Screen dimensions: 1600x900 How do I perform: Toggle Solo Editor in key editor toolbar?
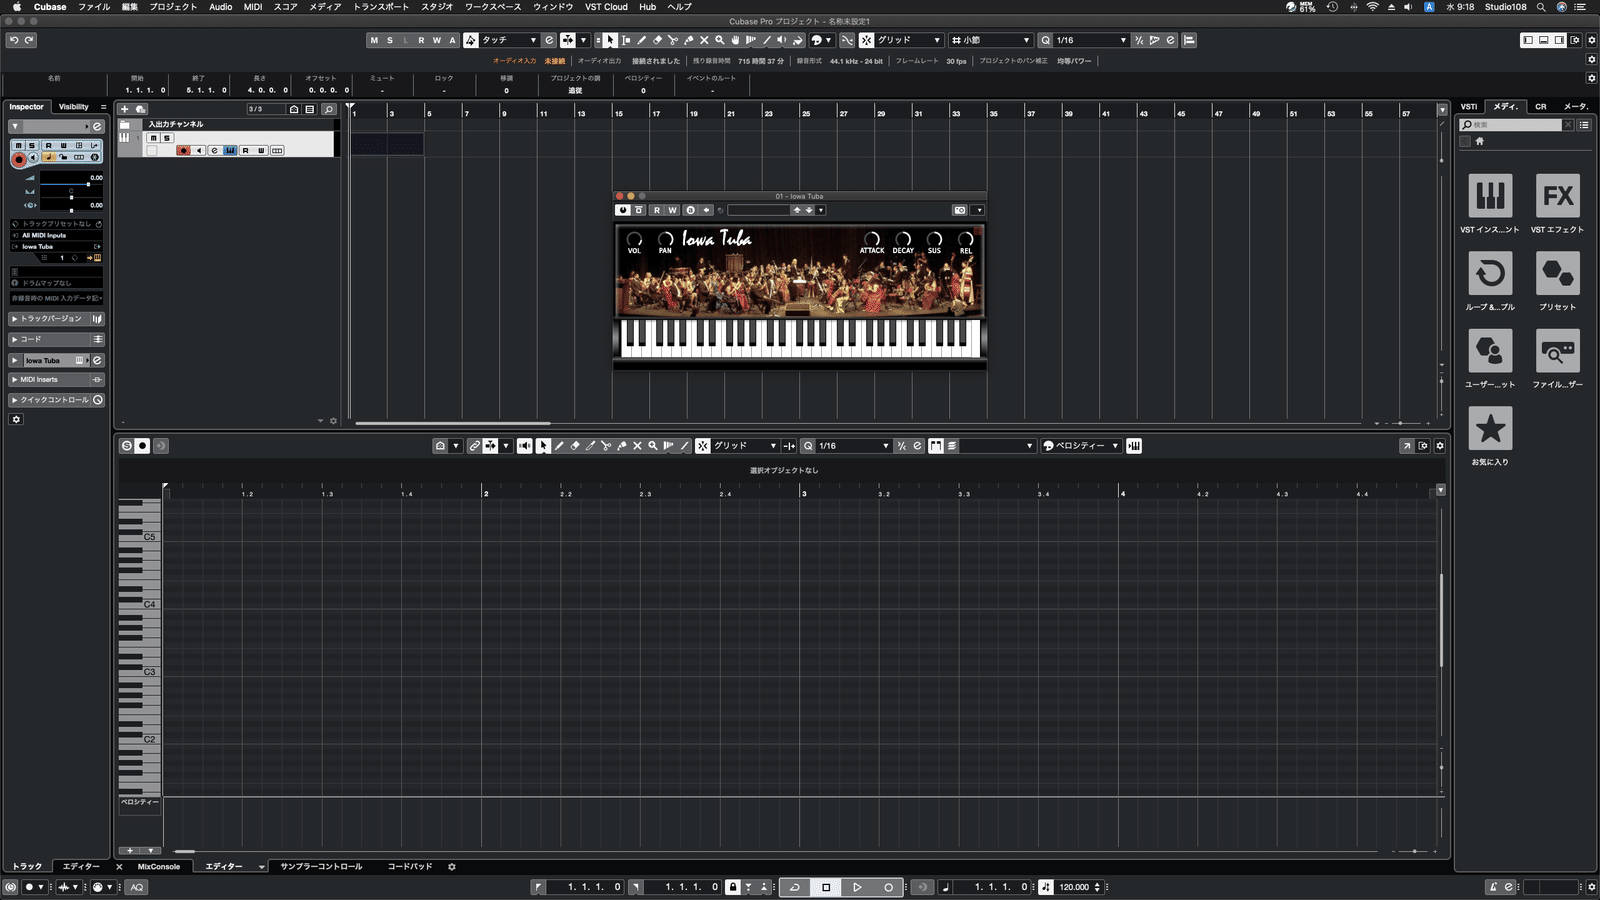[x=127, y=446]
